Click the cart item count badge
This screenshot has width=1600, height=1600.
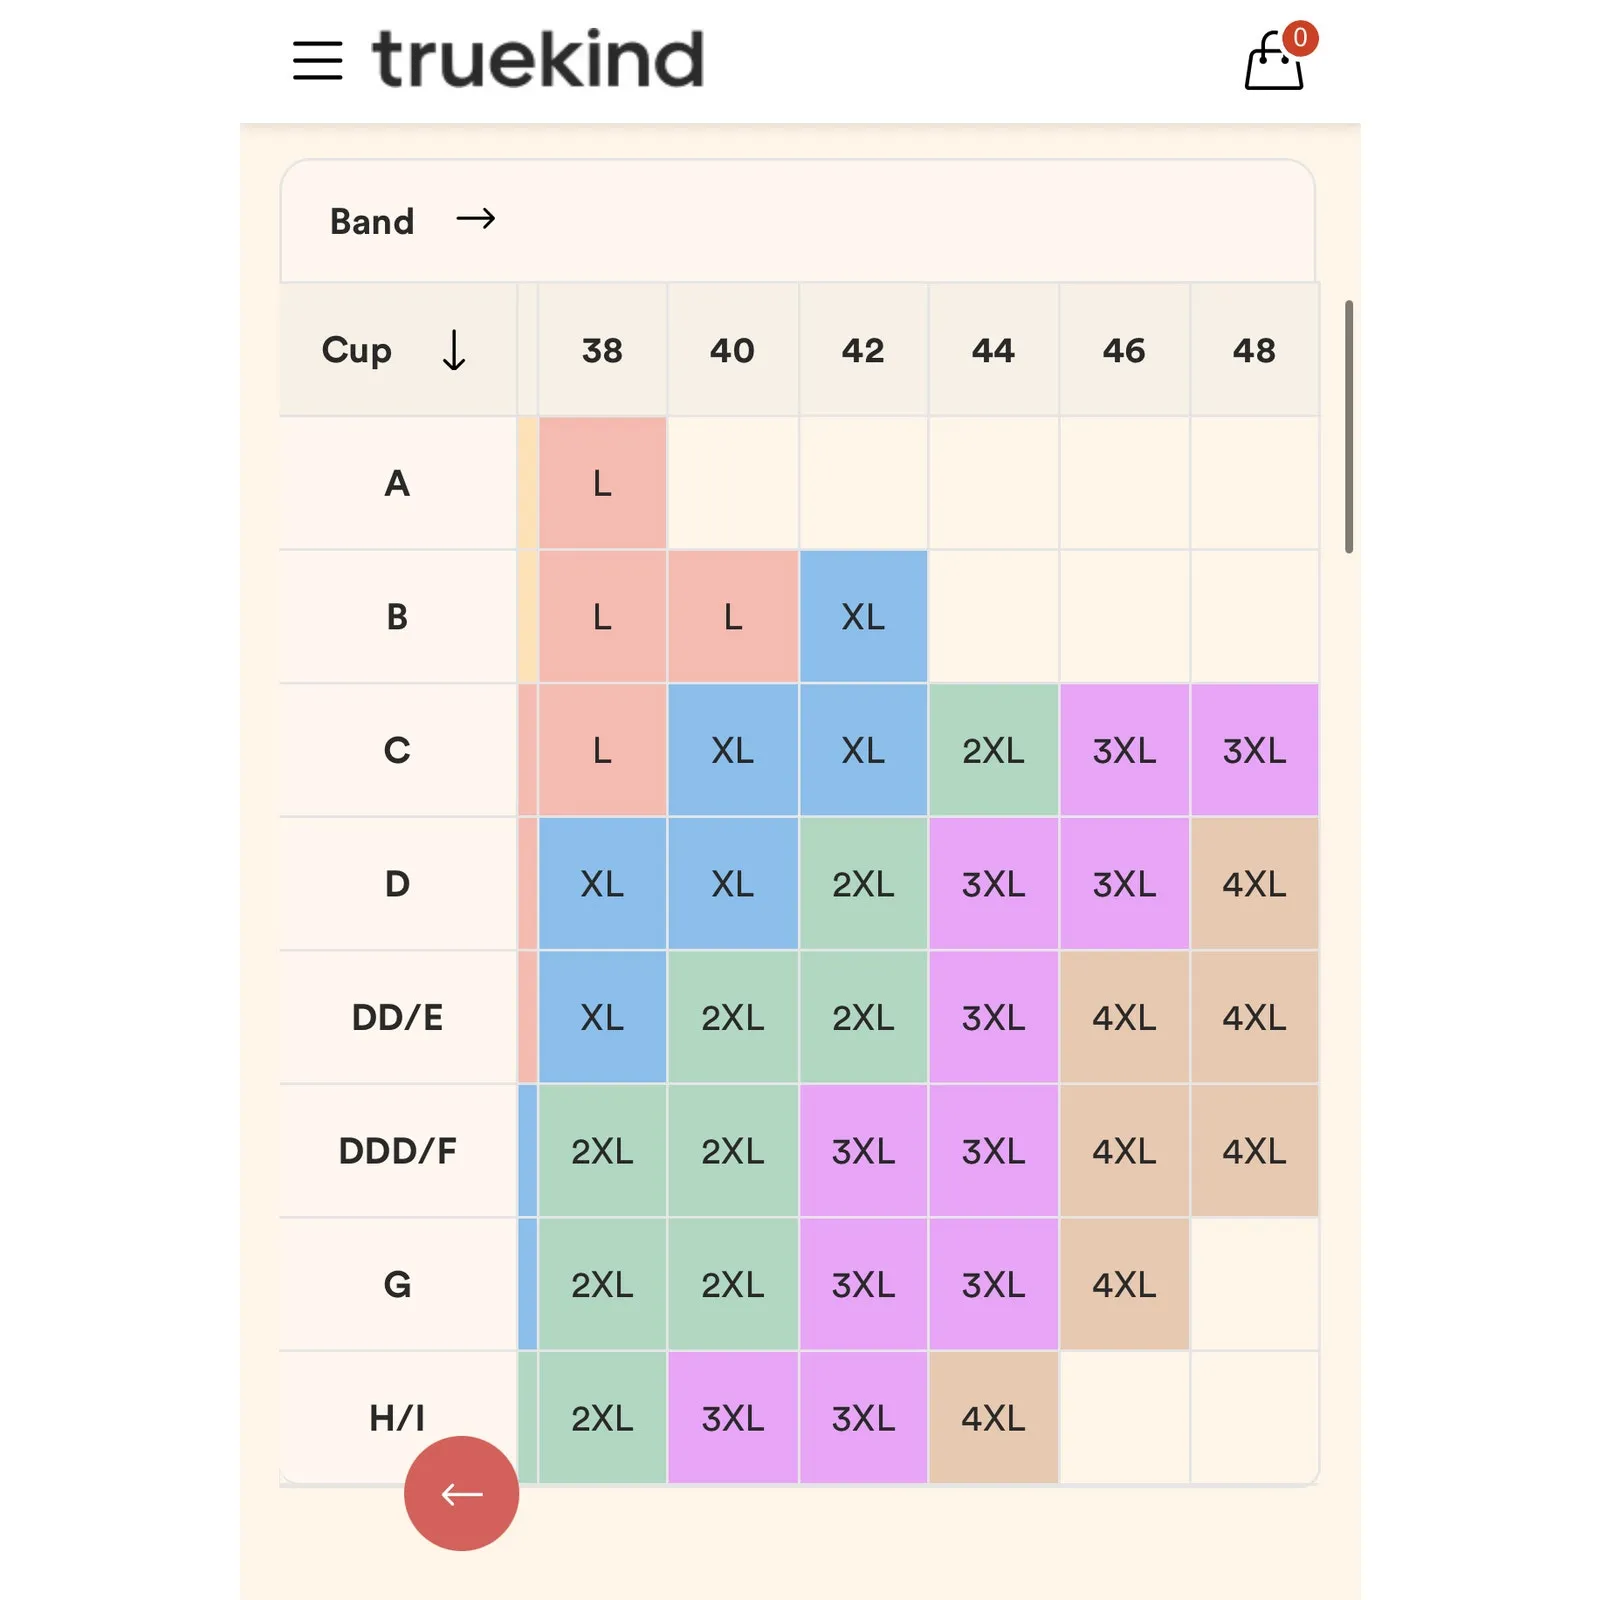(1299, 38)
